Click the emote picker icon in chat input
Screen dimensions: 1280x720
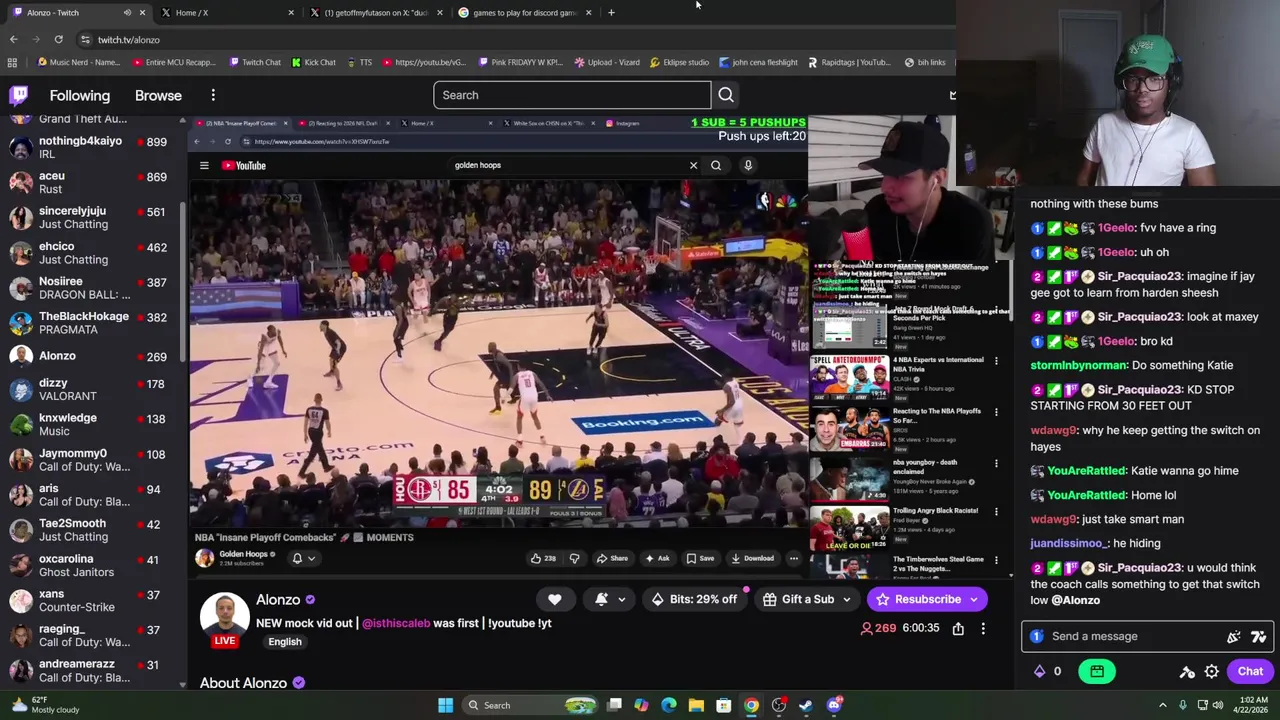point(1259,636)
